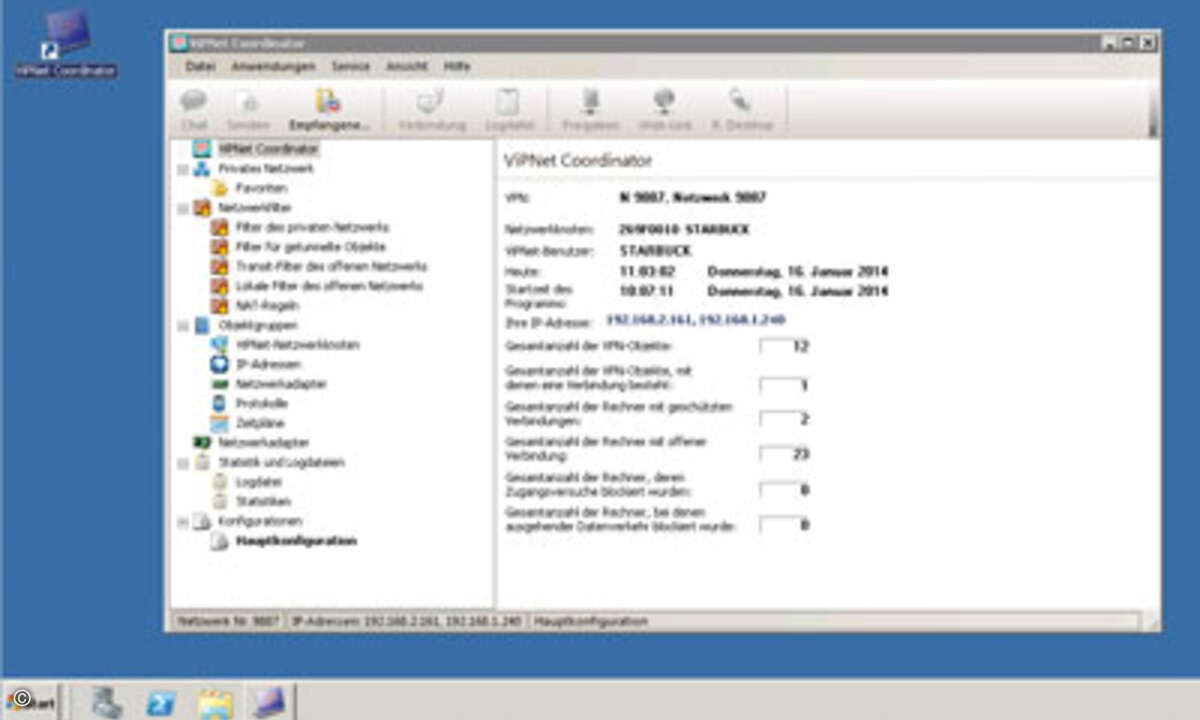1200x720 pixels.
Task: Open Filter des privaten Netzwerks
Action: (313, 228)
